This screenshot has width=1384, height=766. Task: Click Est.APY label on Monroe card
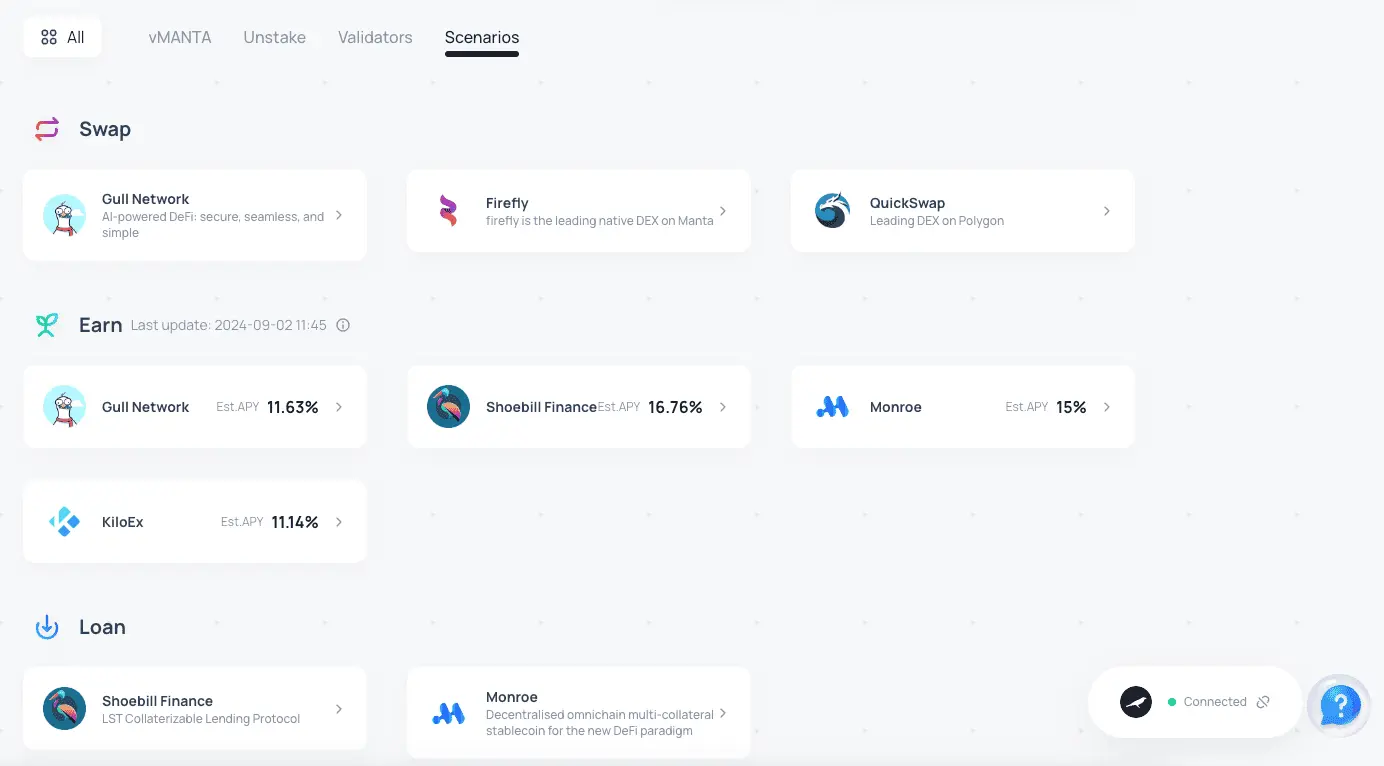1027,407
